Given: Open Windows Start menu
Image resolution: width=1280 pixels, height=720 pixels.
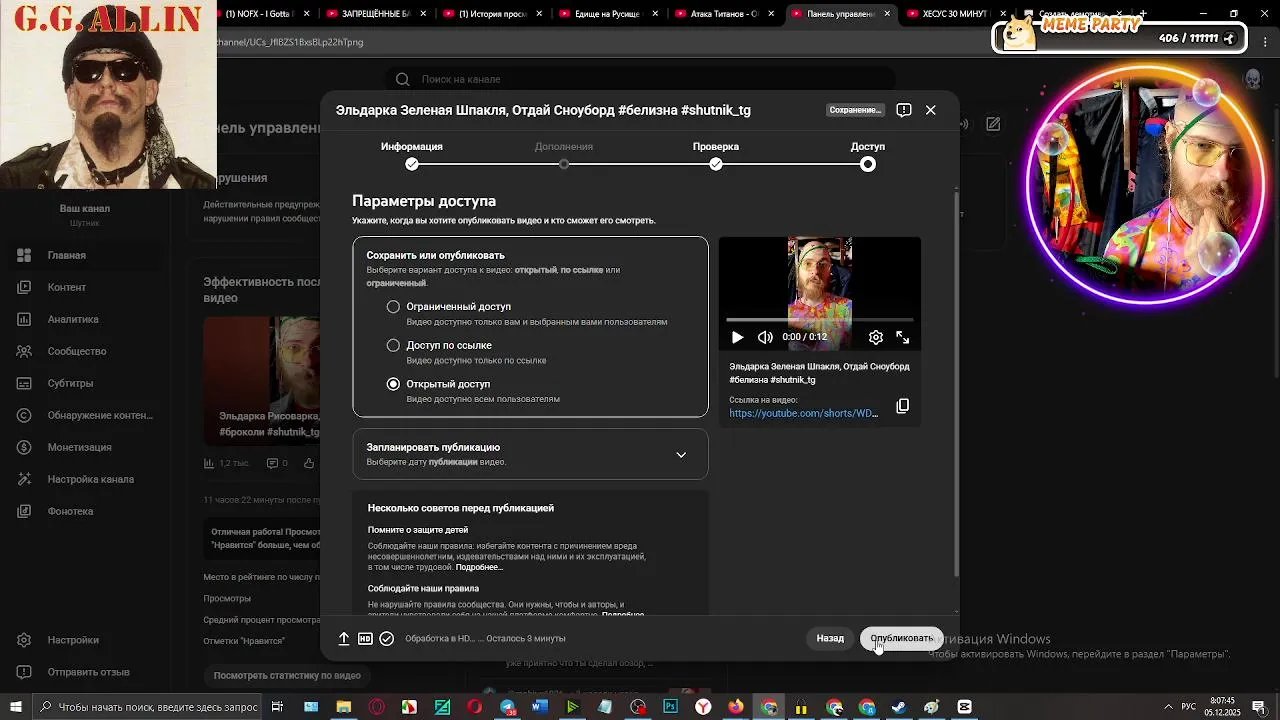Looking at the screenshot, I should 16,707.
